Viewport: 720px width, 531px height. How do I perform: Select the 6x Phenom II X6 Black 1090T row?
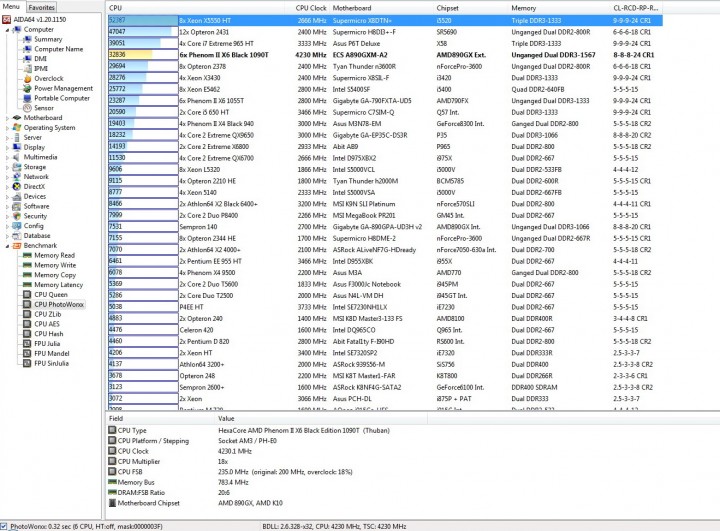point(385,55)
